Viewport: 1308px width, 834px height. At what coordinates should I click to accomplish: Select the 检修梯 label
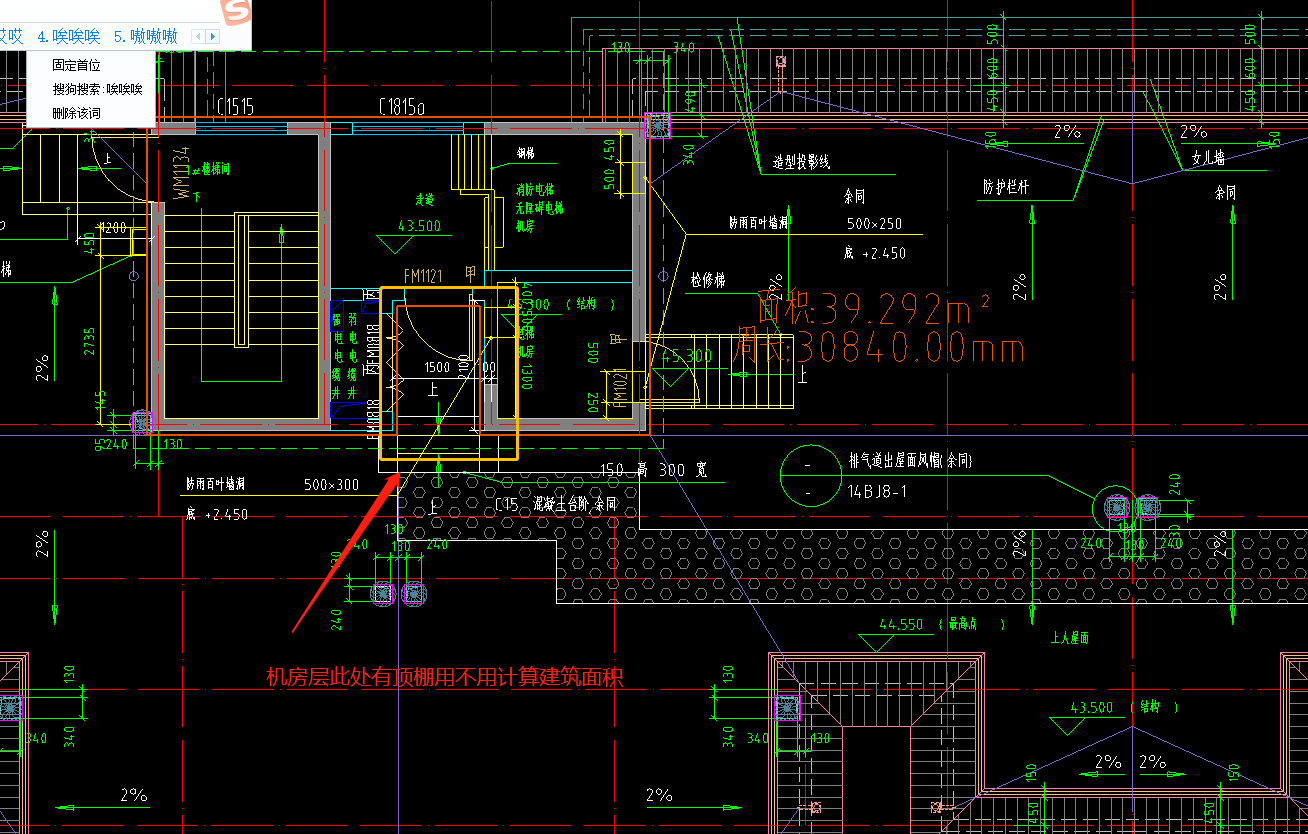coord(707,281)
